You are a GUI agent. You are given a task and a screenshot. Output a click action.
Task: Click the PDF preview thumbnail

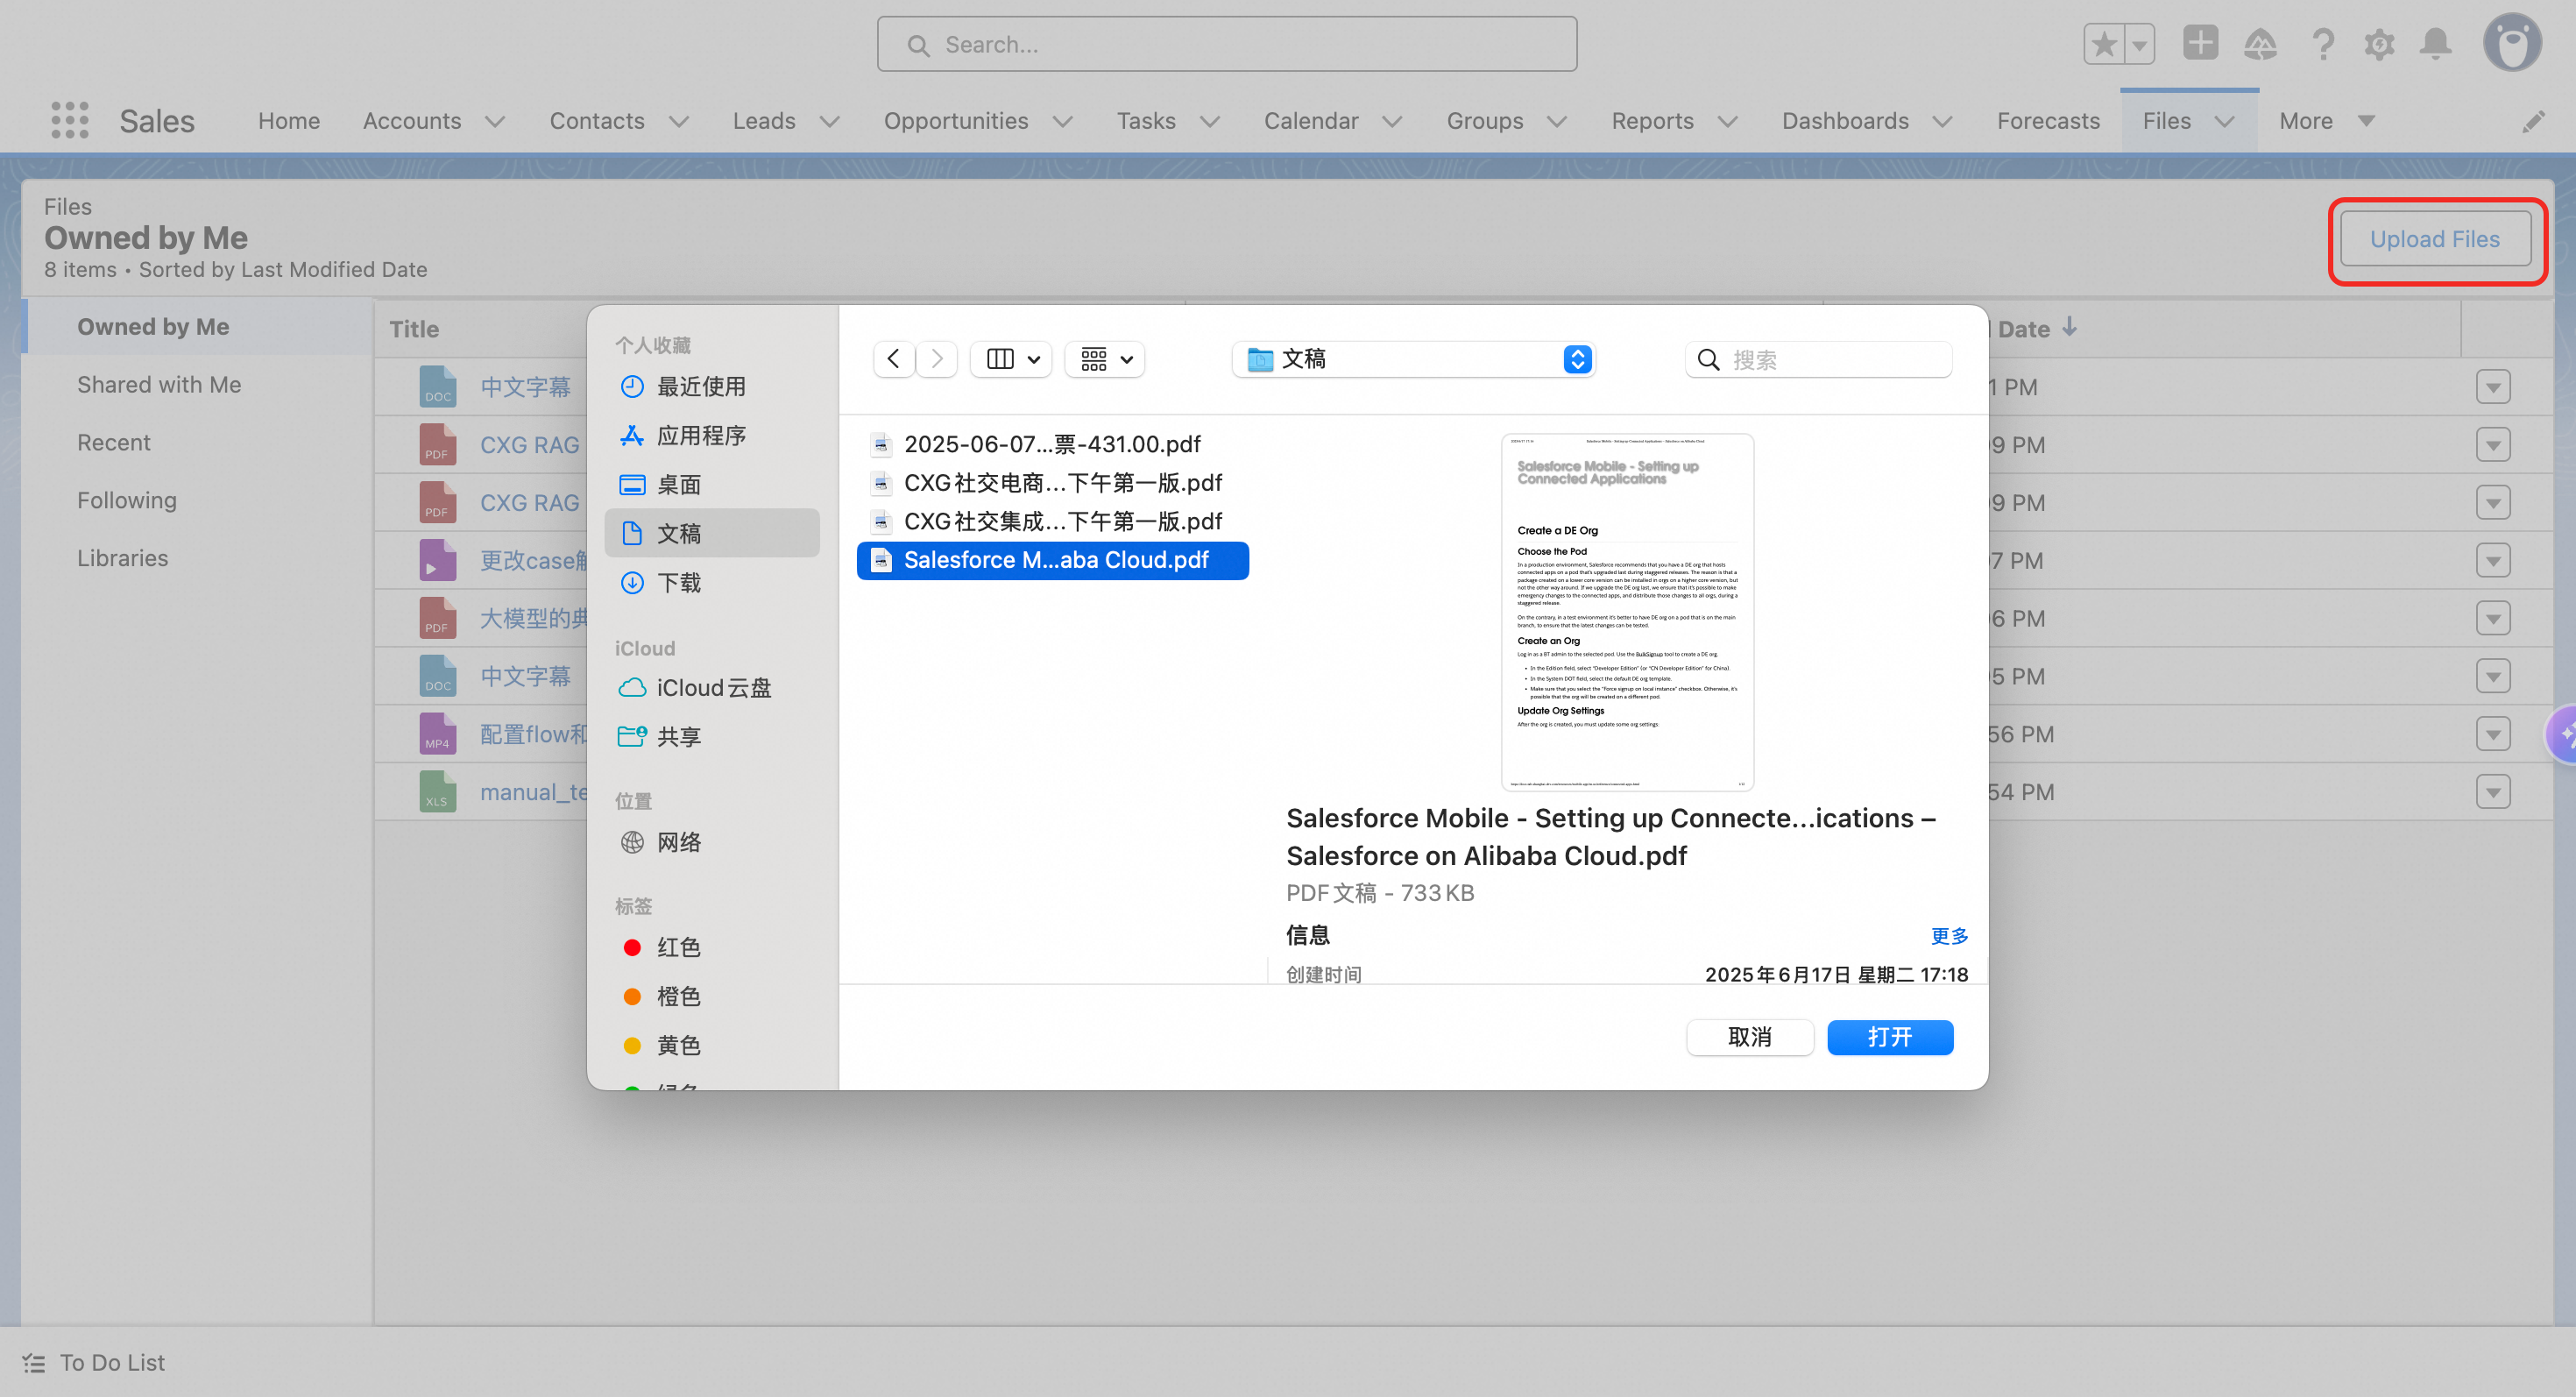coord(1627,612)
